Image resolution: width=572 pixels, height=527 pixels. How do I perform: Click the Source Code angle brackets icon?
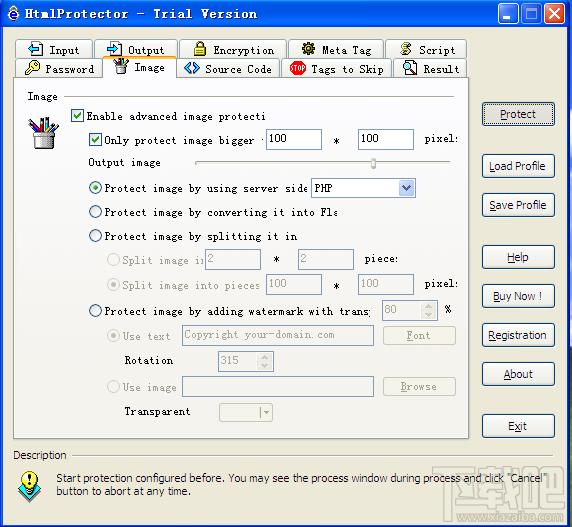coord(192,68)
